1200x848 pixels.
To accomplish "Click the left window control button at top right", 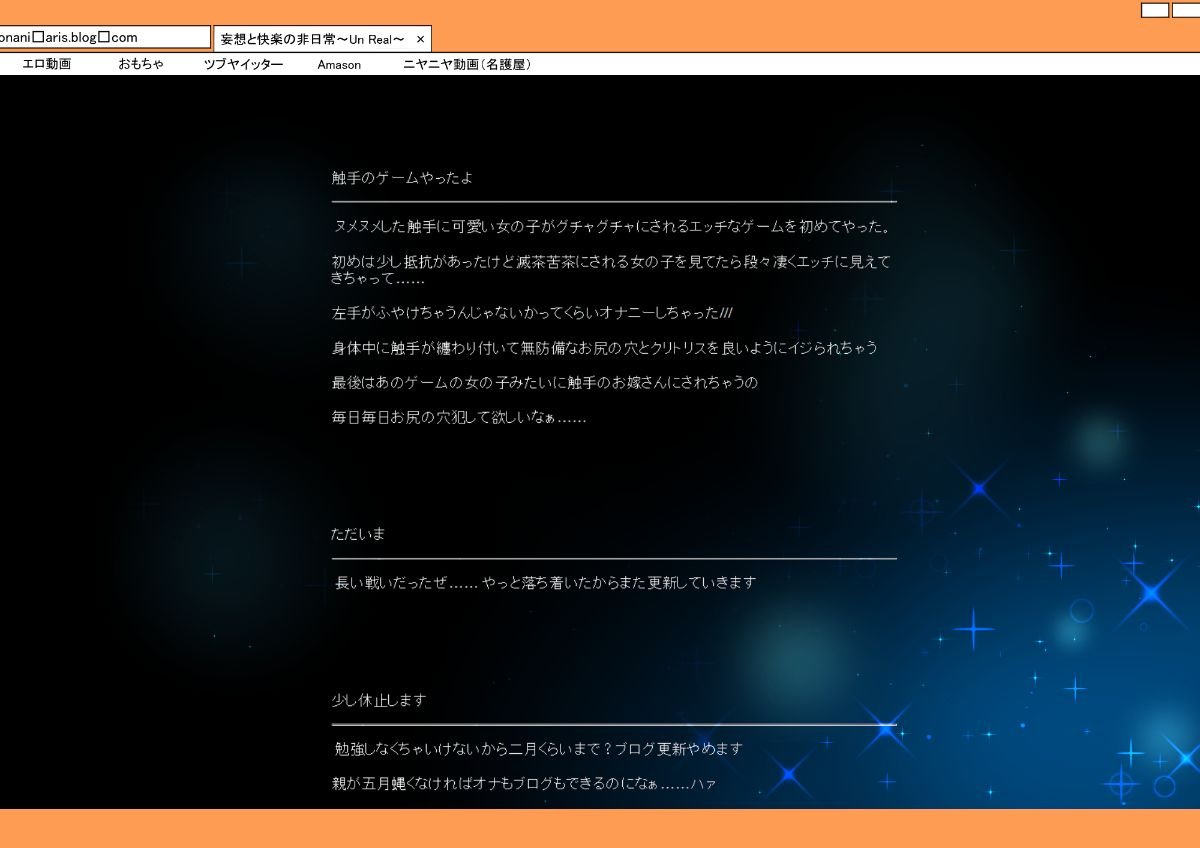I will (x=1155, y=10).
